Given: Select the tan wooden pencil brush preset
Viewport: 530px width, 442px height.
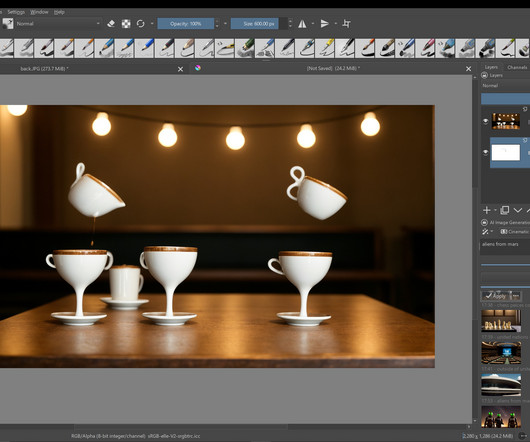Looking at the screenshot, I should coord(185,48).
